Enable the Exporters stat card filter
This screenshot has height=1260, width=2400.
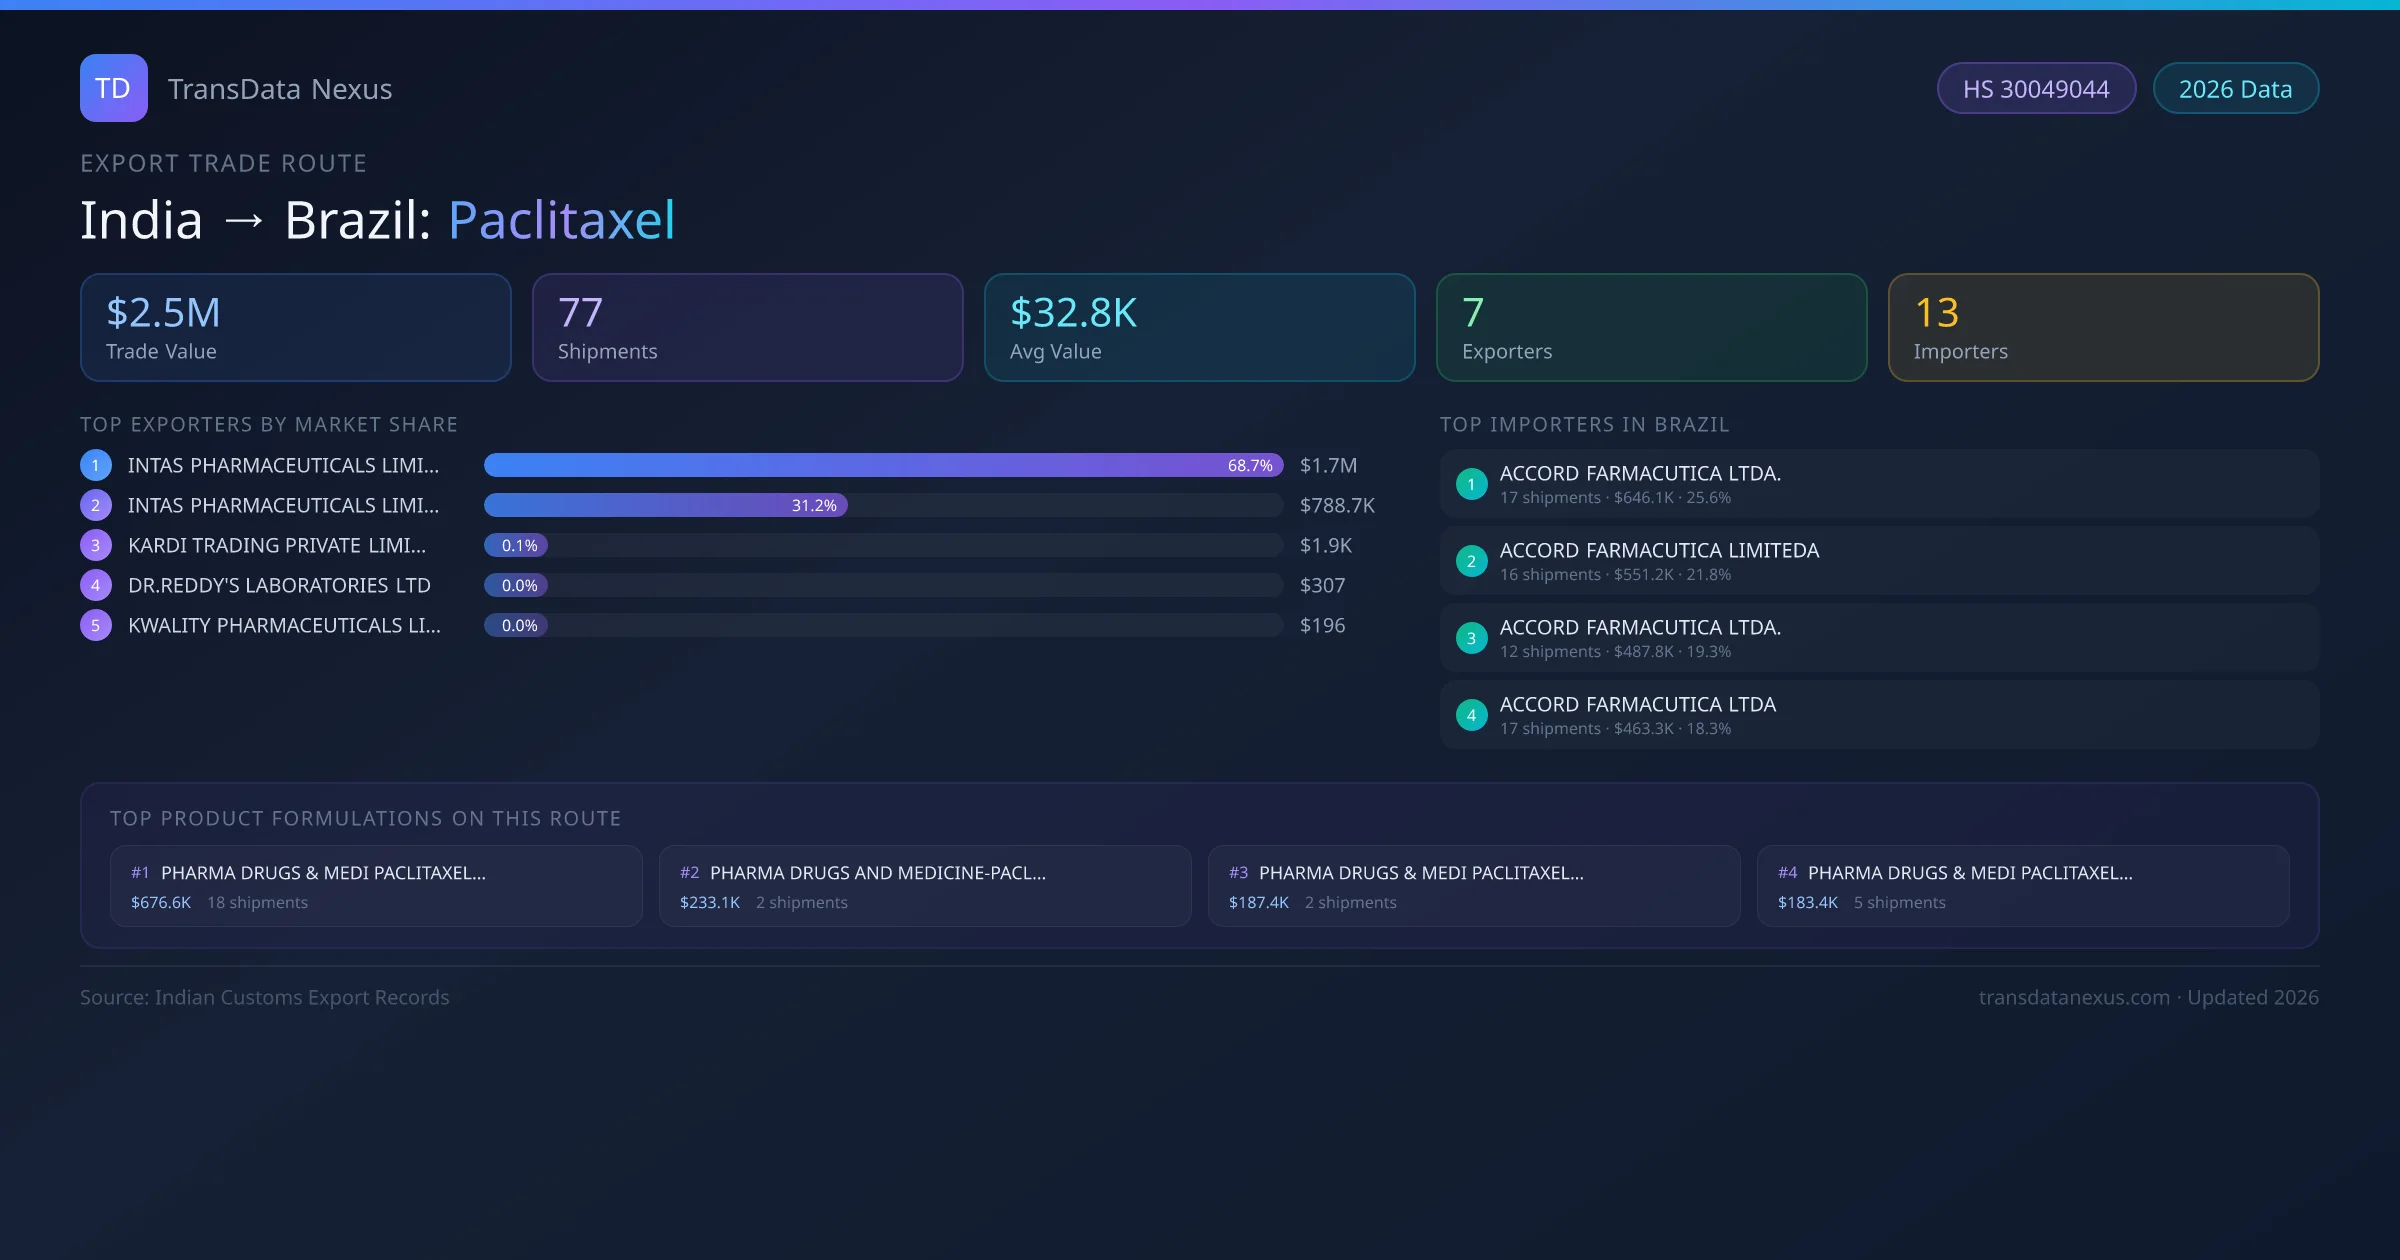1651,327
